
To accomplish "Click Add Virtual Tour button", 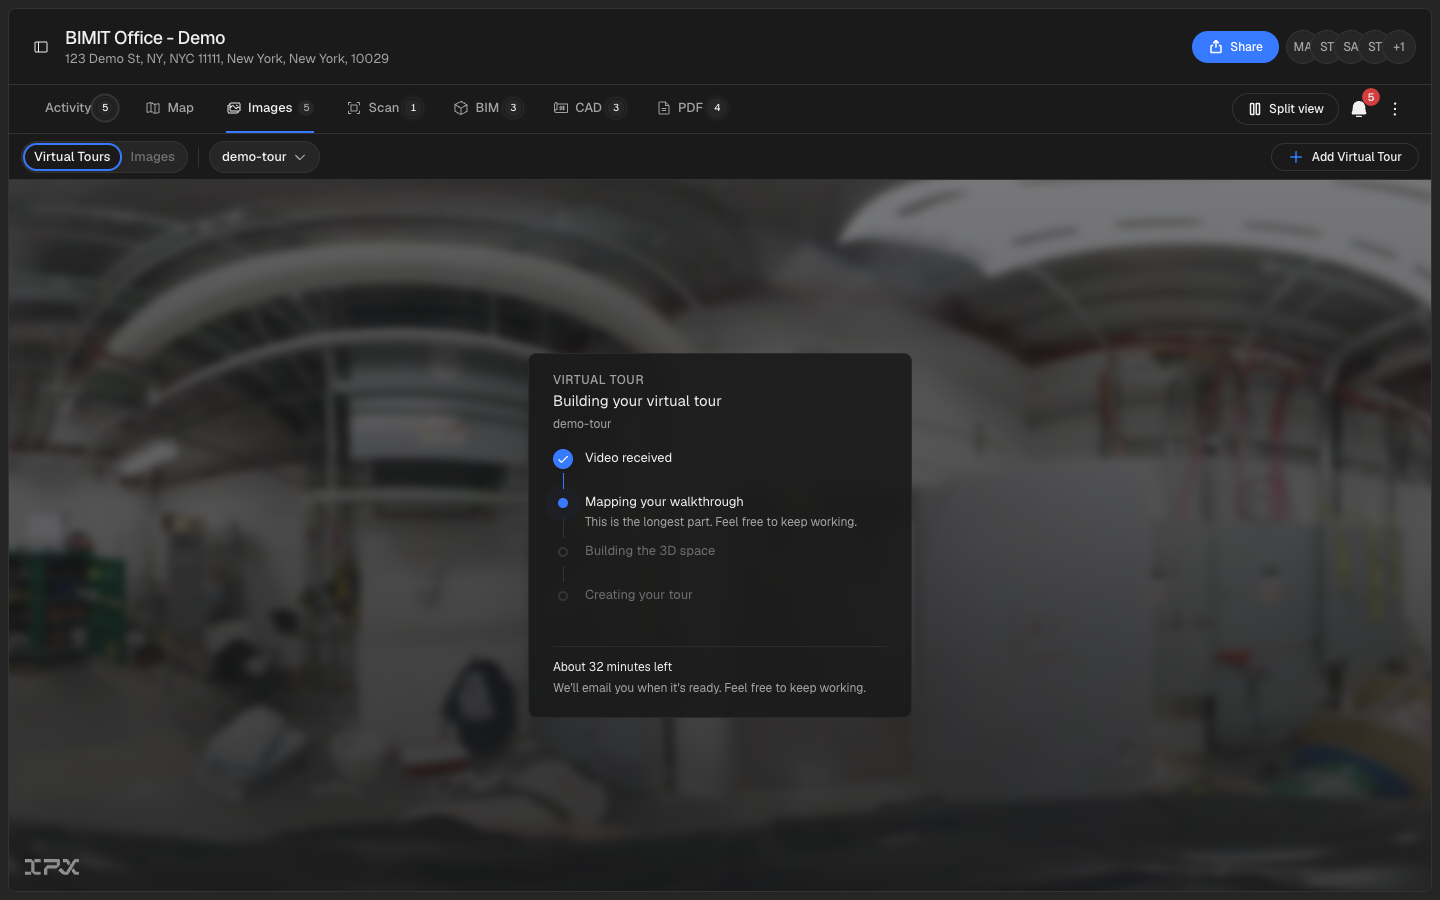I will [1345, 157].
